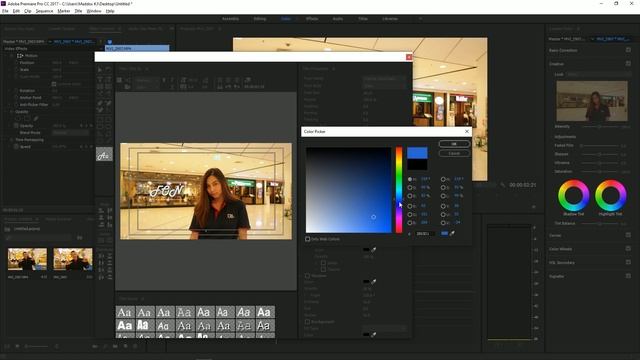Open the File menu
The height and width of the screenshot is (360, 640).
coord(5,11)
